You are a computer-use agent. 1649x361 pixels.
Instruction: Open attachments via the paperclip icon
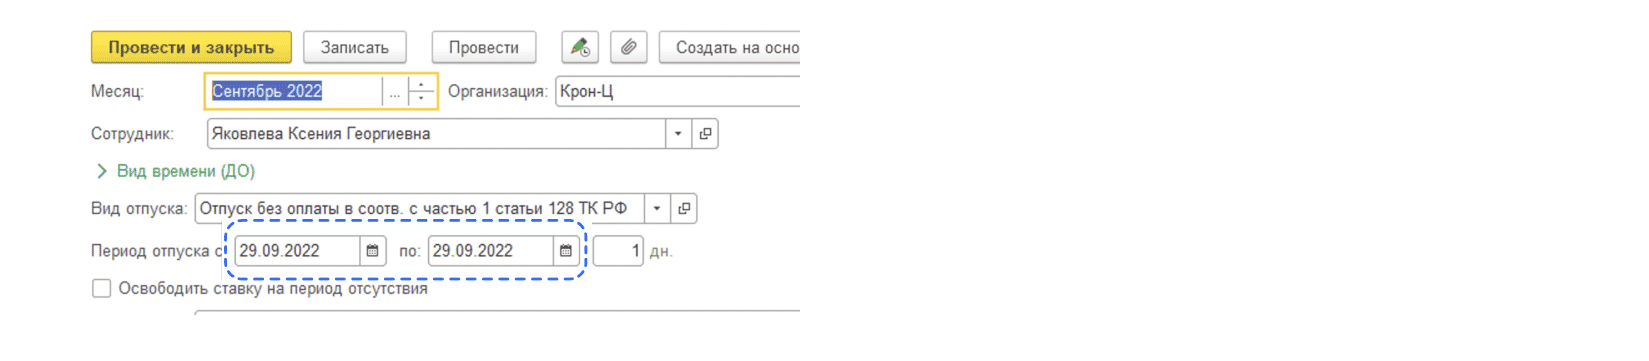click(628, 47)
